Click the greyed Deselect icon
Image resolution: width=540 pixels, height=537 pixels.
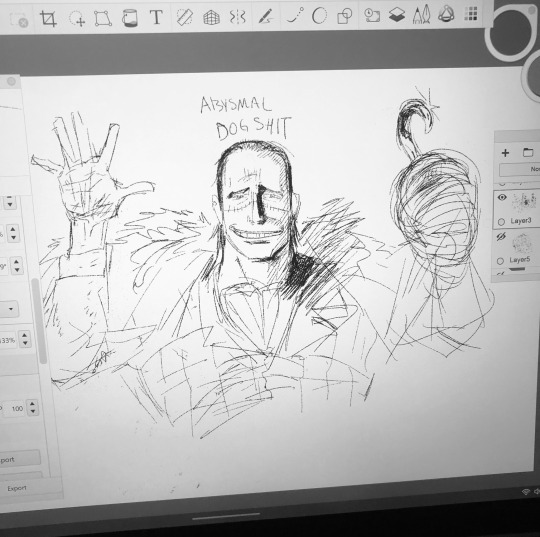tap(19, 20)
